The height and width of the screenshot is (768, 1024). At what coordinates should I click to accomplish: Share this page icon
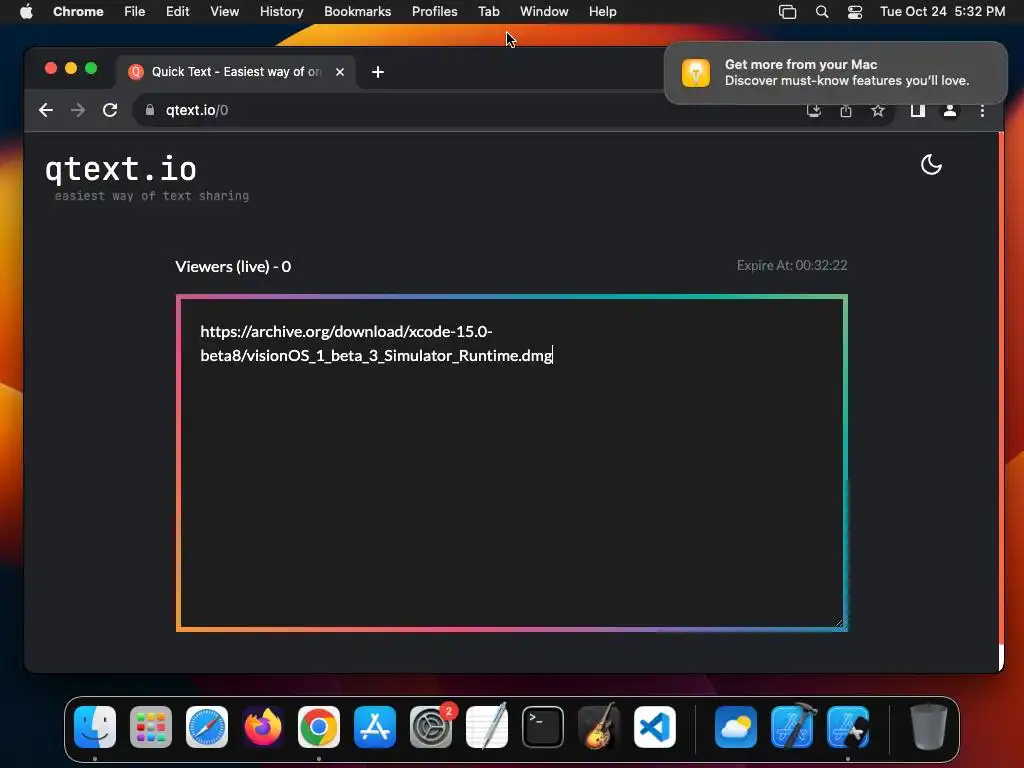pos(846,110)
